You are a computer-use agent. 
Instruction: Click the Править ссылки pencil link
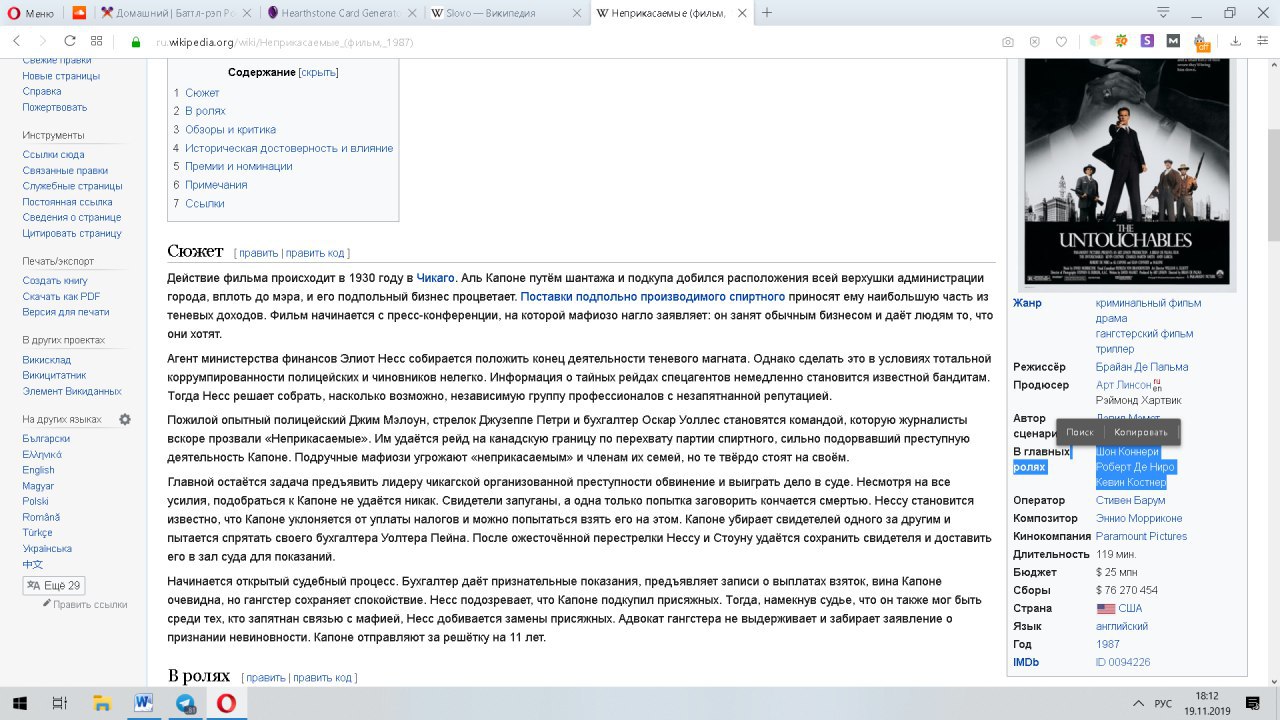(x=90, y=604)
